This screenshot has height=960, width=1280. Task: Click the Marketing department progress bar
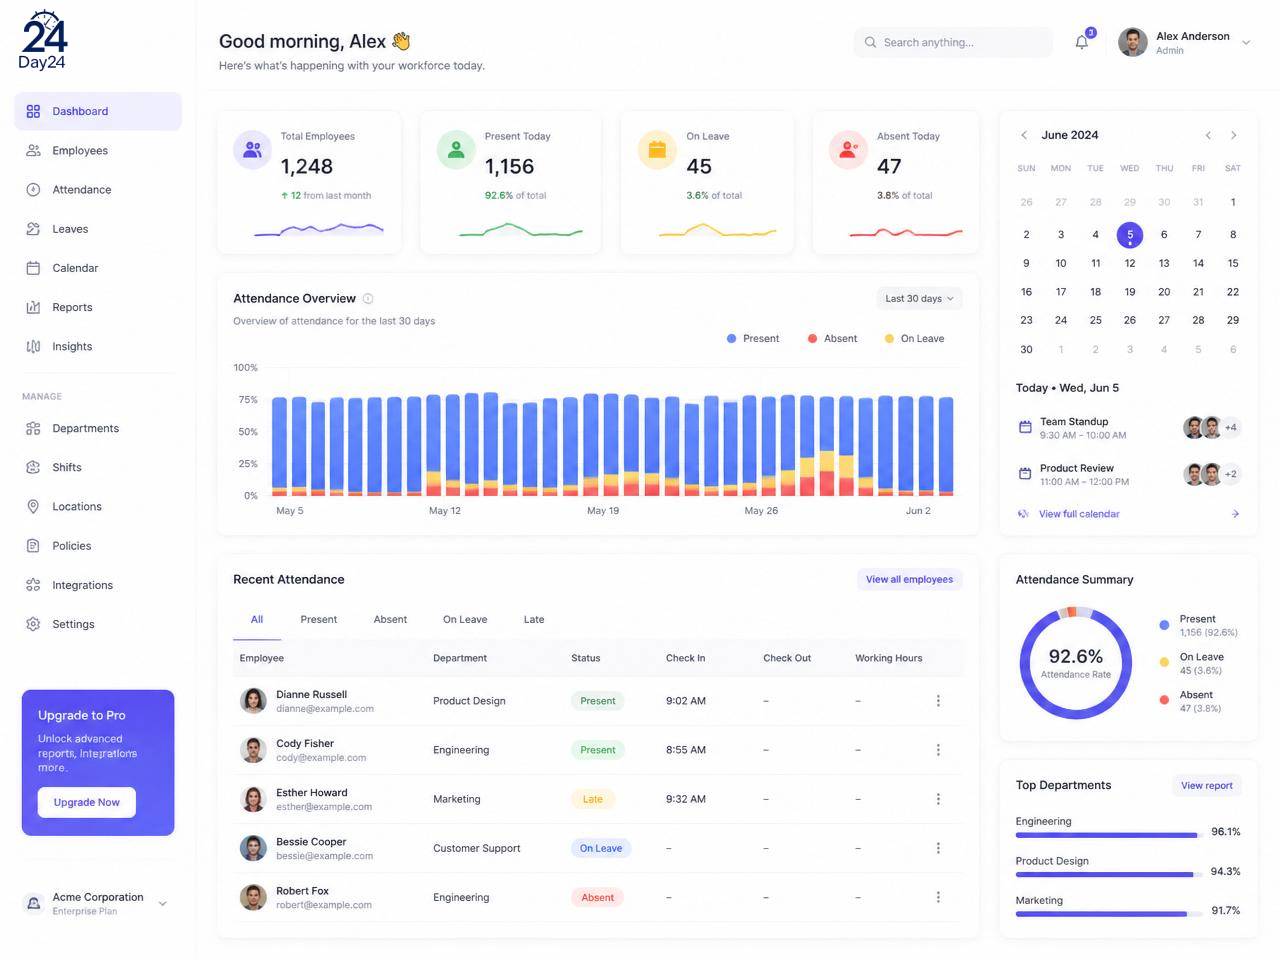pos(1107,914)
